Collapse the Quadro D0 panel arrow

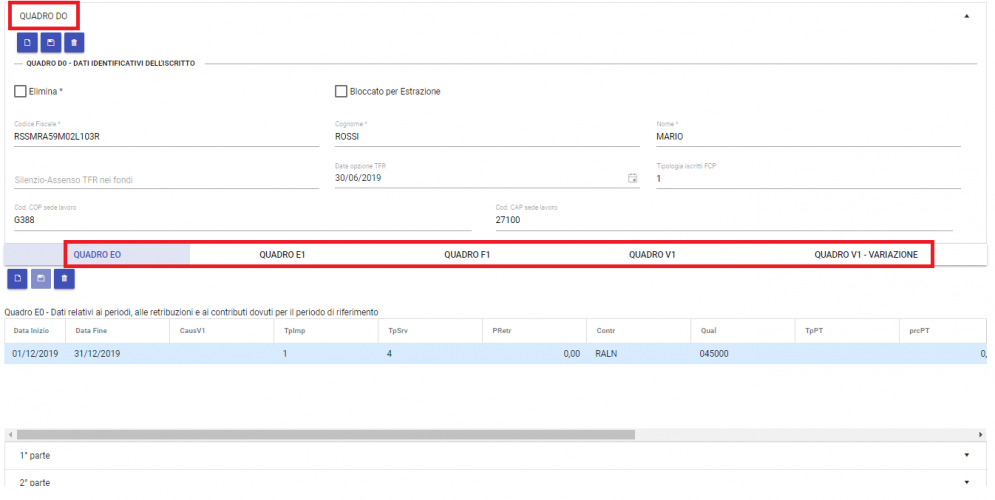tap(966, 17)
